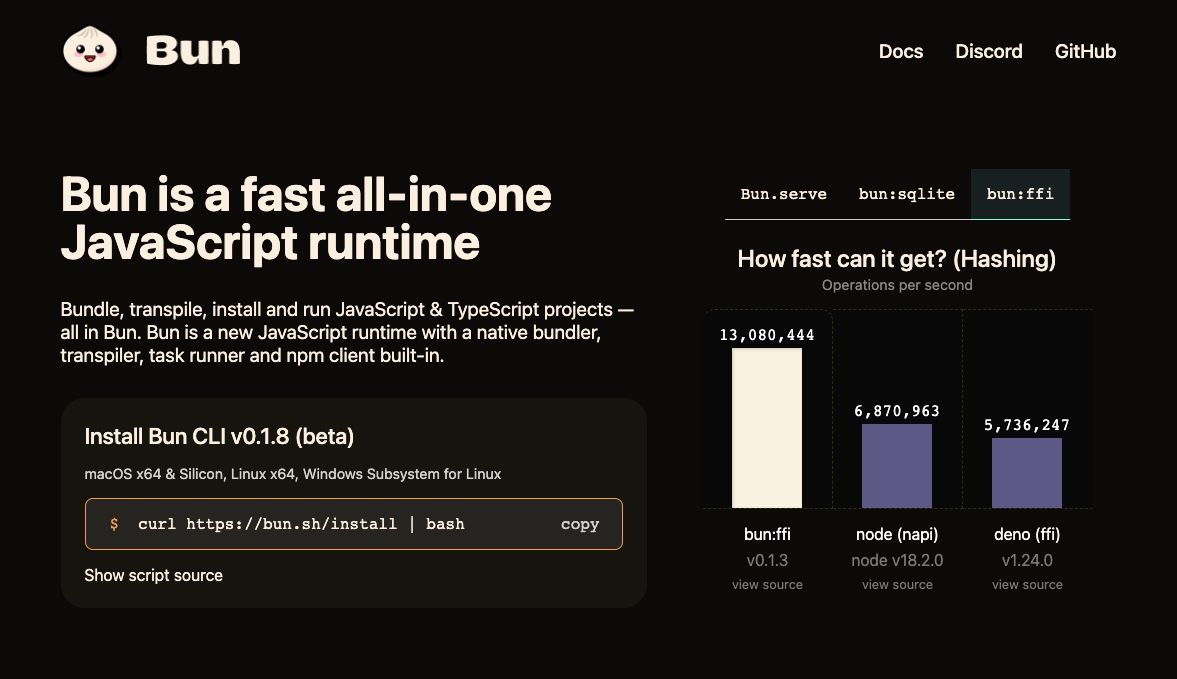View source for deno (ffi) benchmark
Screen dimensions: 1177x679
[1027, 584]
